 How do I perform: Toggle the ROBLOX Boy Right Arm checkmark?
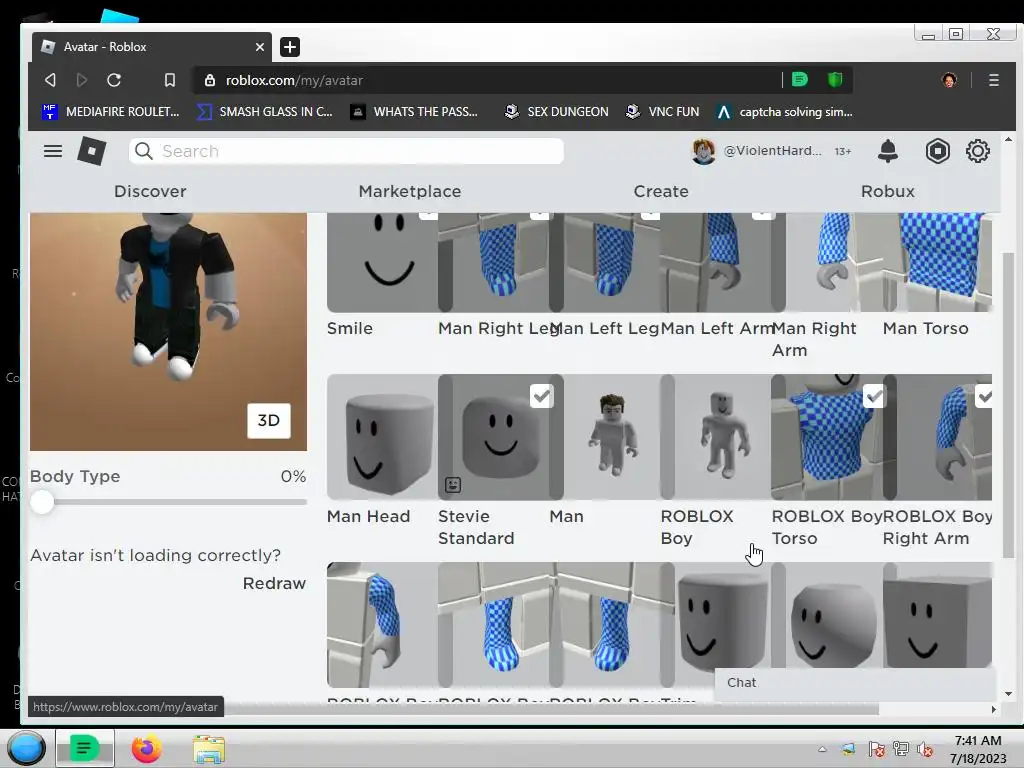(984, 396)
